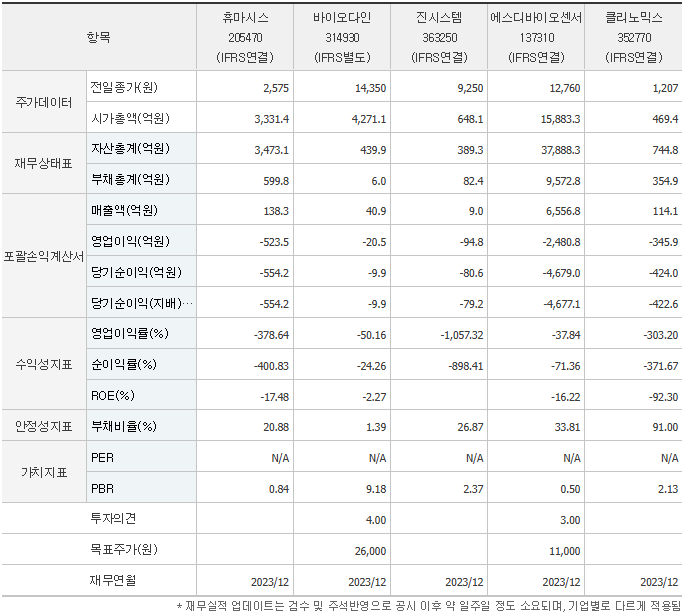Image resolution: width=684 pixels, height=613 pixels.
Task: Click the 부채비율(%) row label
Action: [x=123, y=426]
